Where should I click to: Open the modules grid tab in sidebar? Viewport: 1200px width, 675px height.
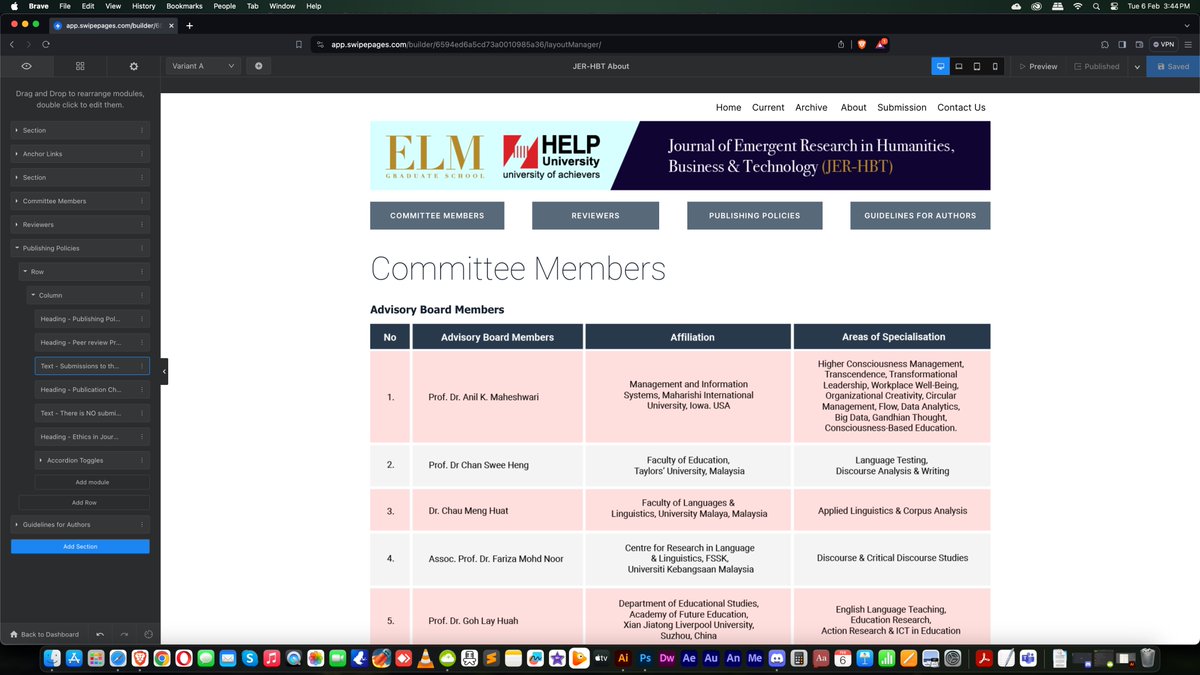(x=80, y=66)
